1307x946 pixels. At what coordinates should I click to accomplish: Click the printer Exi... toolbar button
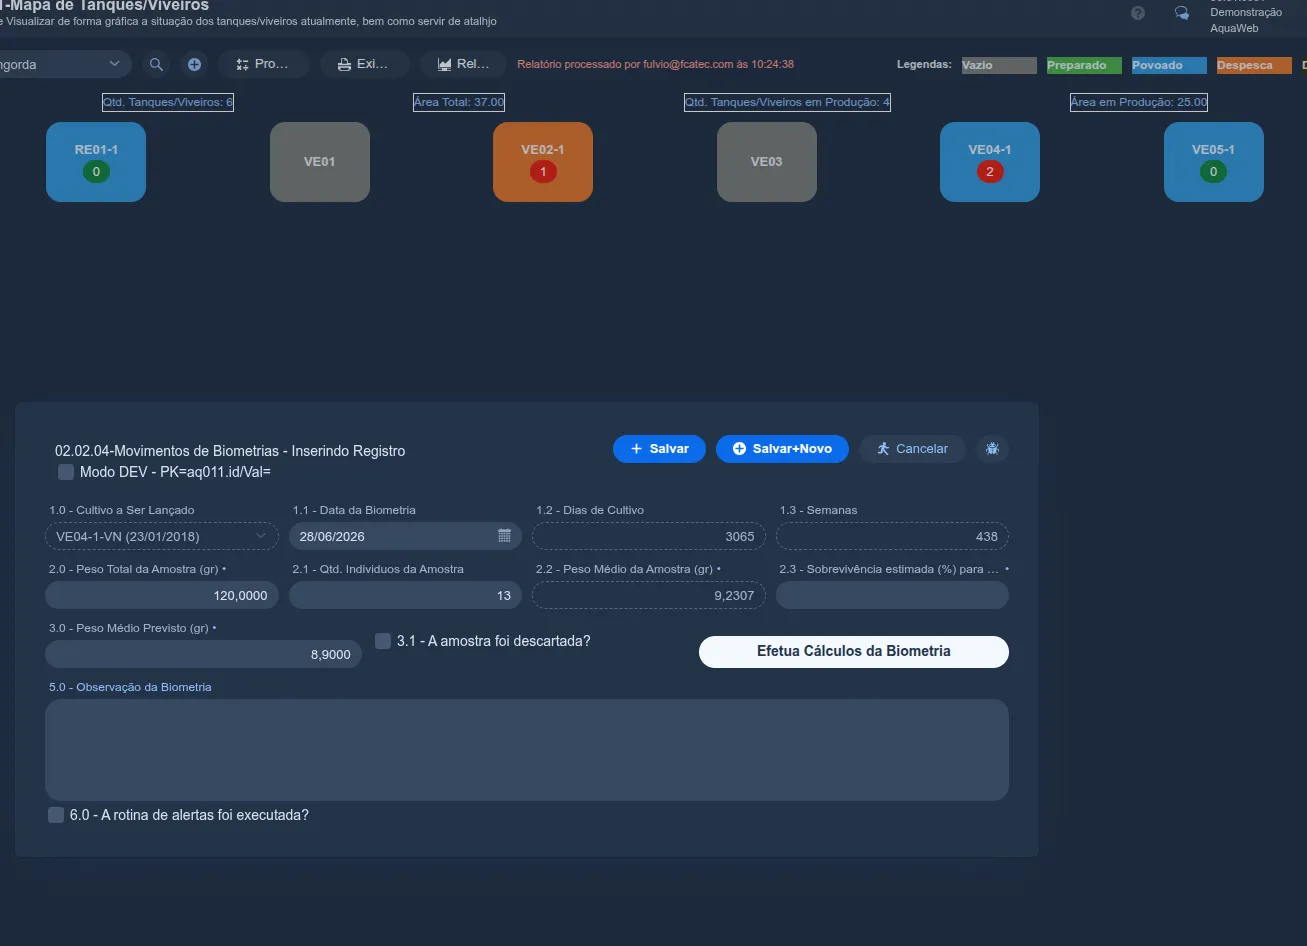pos(365,64)
